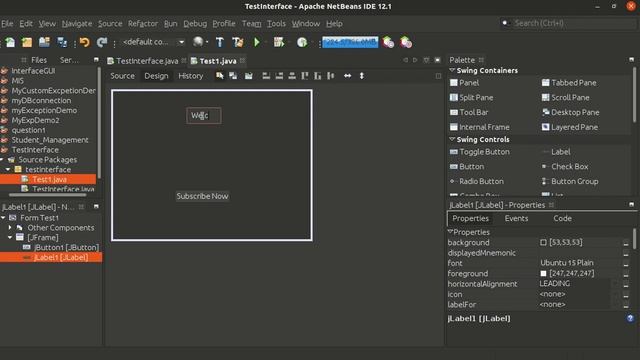640x360 pixels.
Task: Click the Align Top in Row icon
Action: (304, 76)
